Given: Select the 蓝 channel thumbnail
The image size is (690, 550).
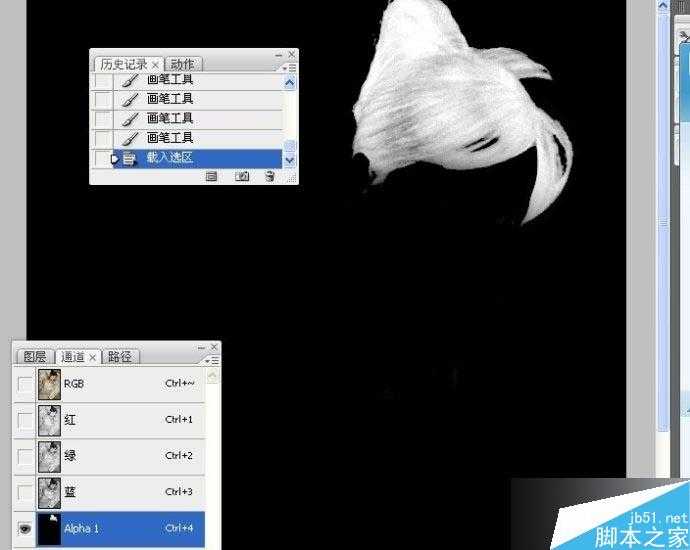Looking at the screenshot, I should (x=49, y=493).
